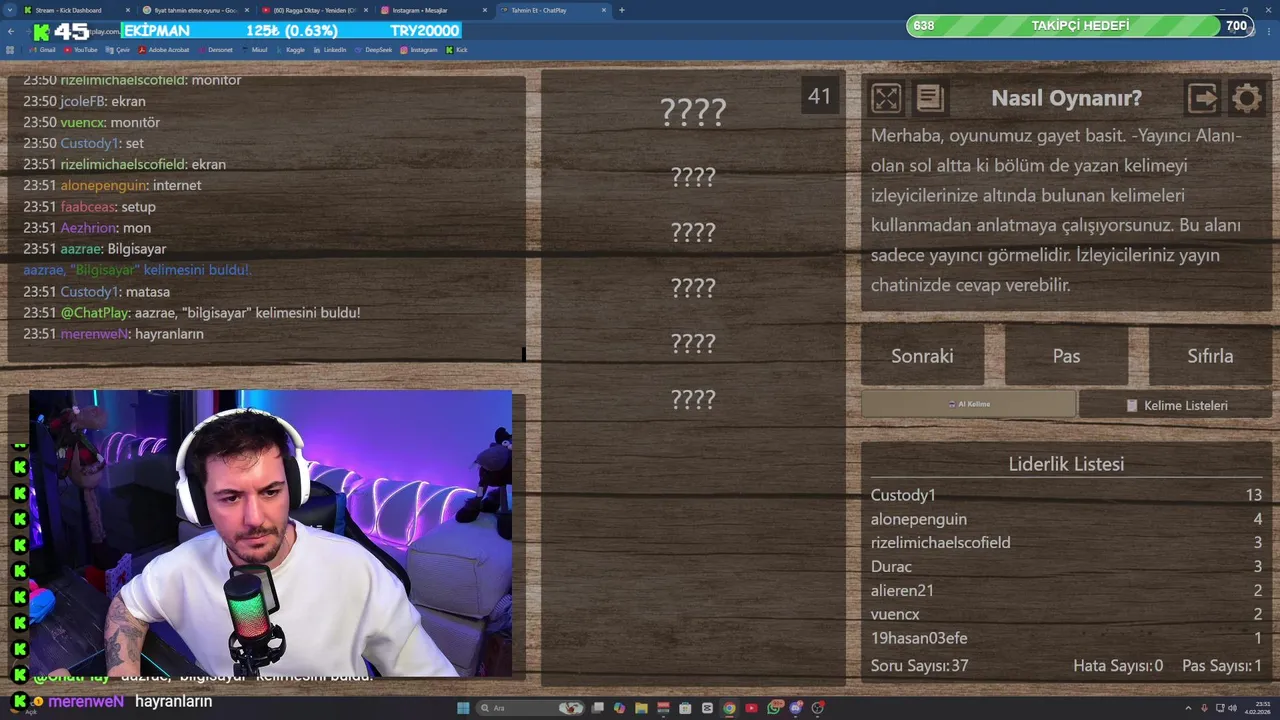The image size is (1280, 720).
Task: Open the Instagram bookmark
Action: 418,50
